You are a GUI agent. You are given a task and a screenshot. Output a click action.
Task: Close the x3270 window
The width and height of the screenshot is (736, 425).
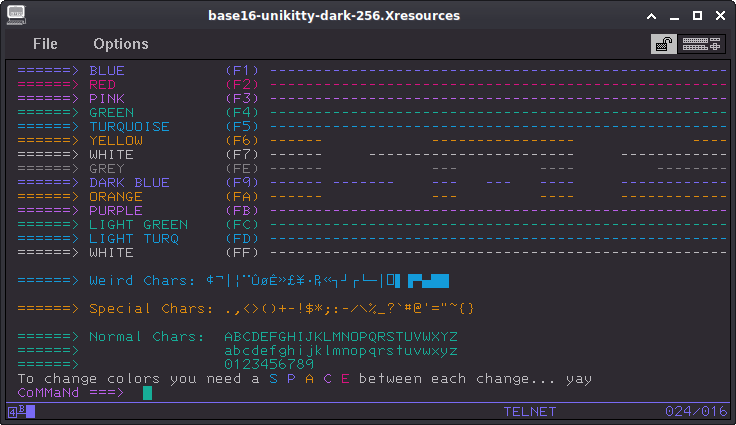point(721,16)
